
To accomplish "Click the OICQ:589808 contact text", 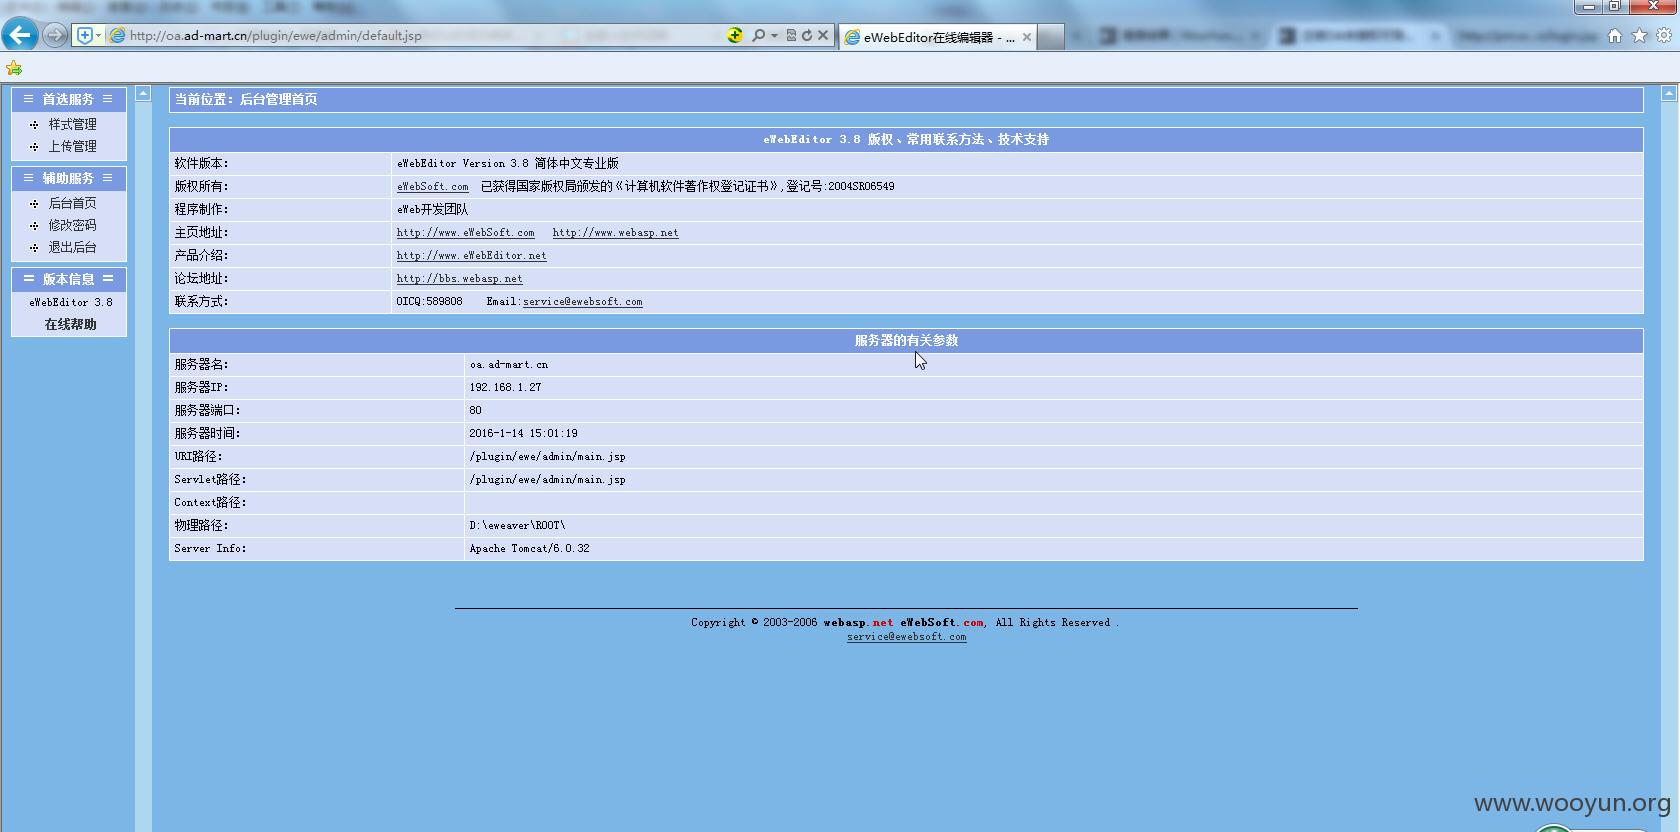I will [x=429, y=301].
